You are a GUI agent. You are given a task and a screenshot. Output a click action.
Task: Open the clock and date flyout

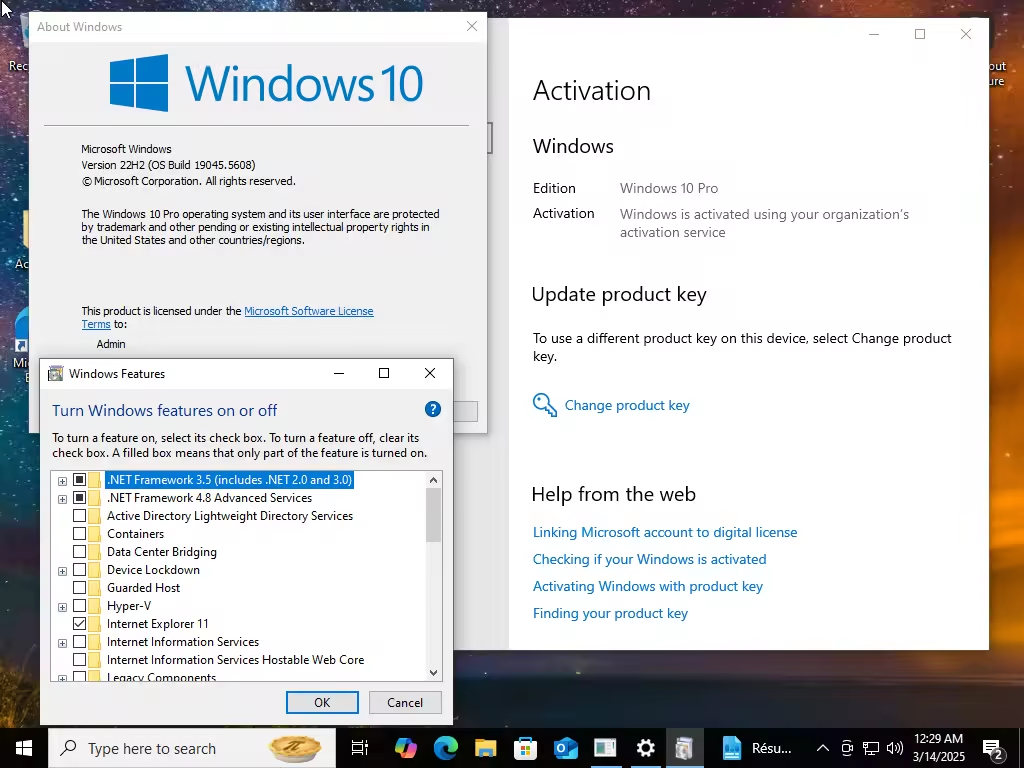click(x=938, y=748)
